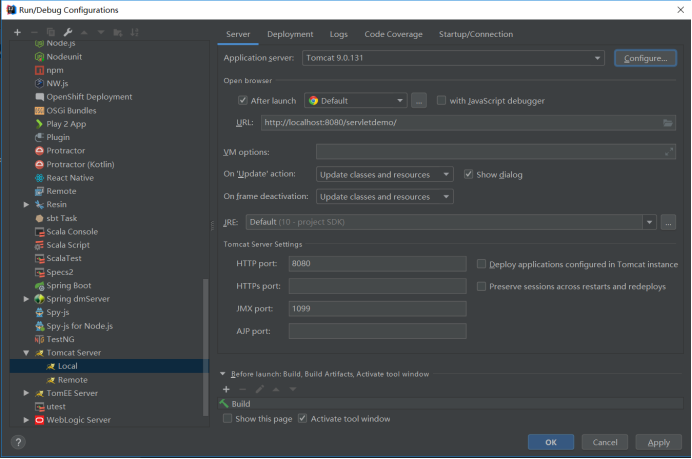Open On frame deactivation dropdown
The height and width of the screenshot is (459, 692).
(x=384, y=196)
